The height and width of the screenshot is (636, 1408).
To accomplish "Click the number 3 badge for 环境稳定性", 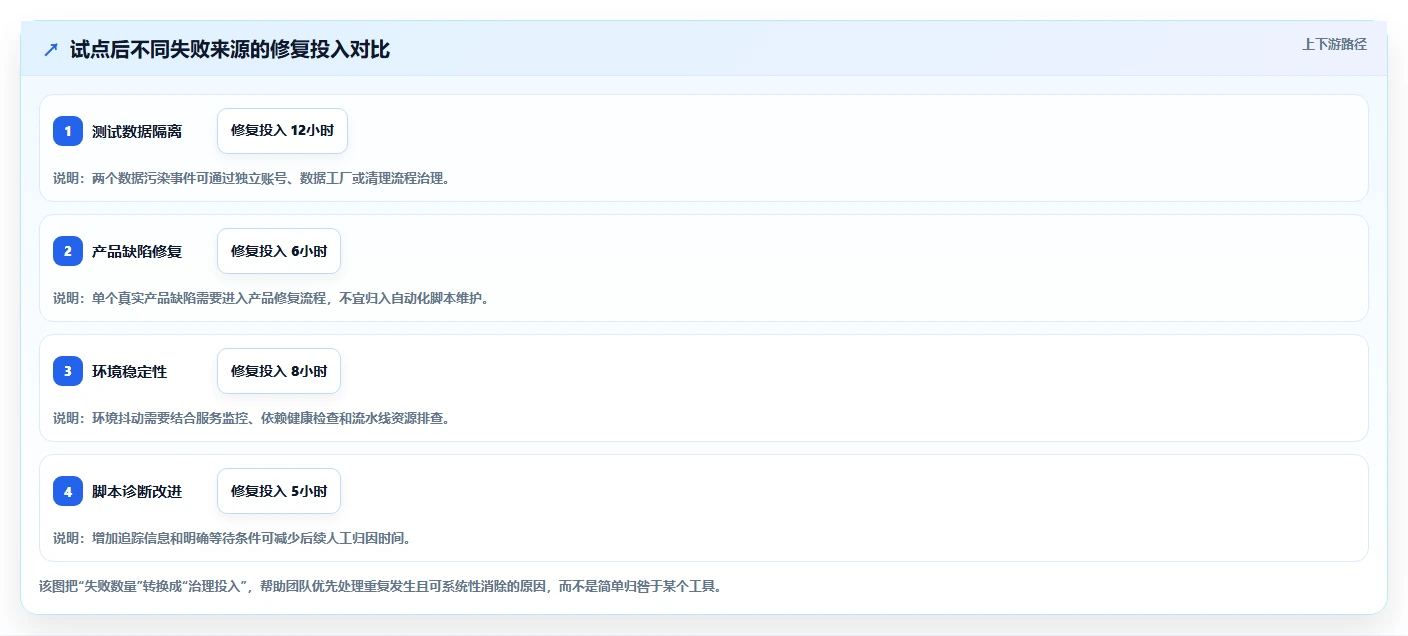I will coord(68,371).
